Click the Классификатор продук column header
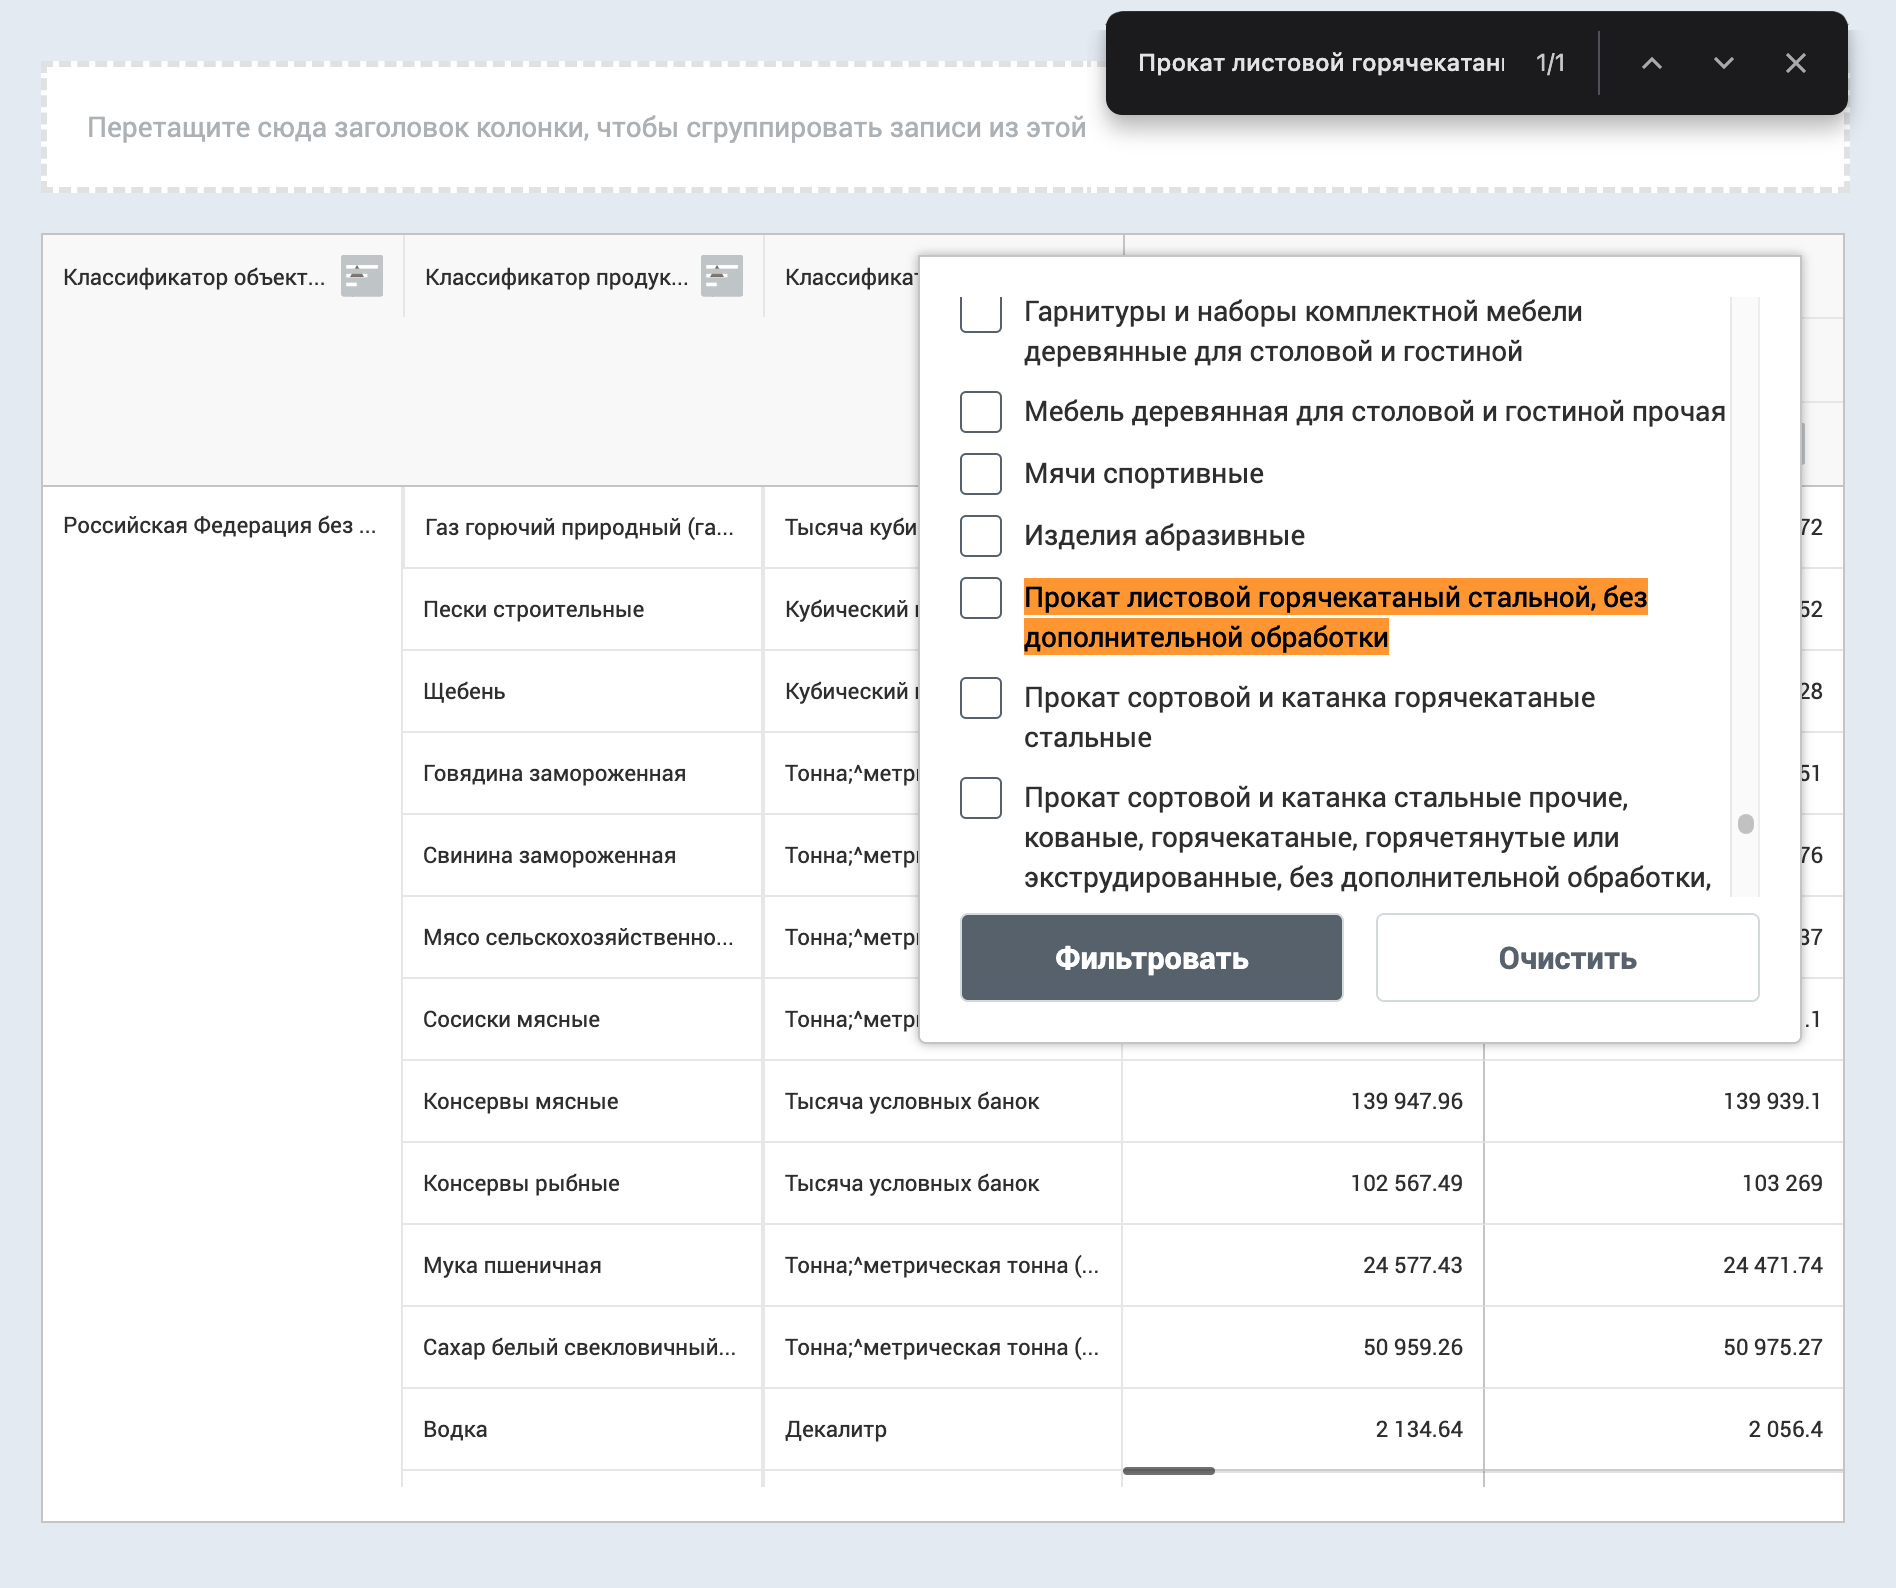 556,277
